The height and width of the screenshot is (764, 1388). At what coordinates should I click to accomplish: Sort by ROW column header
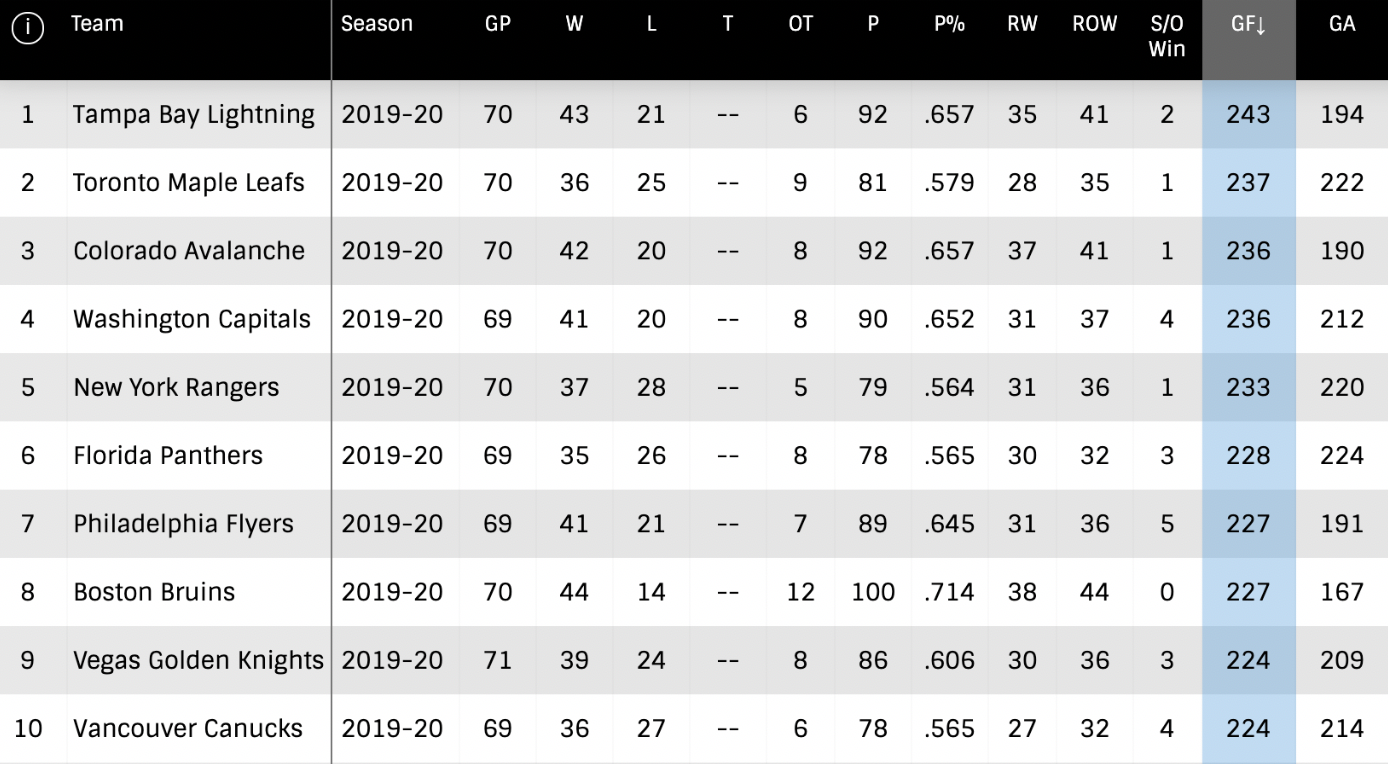click(1094, 26)
